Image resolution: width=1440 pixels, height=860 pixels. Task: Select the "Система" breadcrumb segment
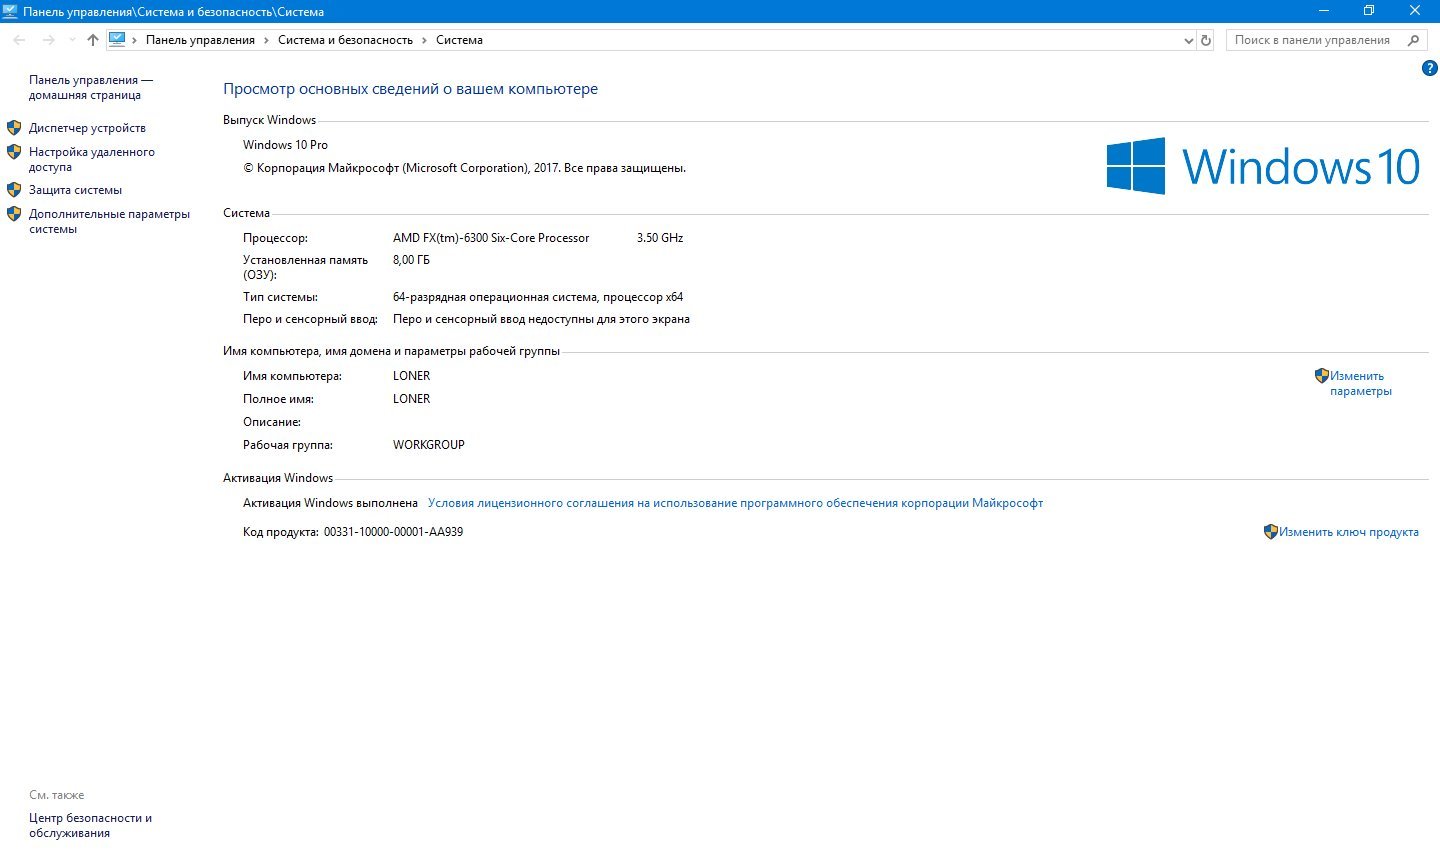coord(459,40)
